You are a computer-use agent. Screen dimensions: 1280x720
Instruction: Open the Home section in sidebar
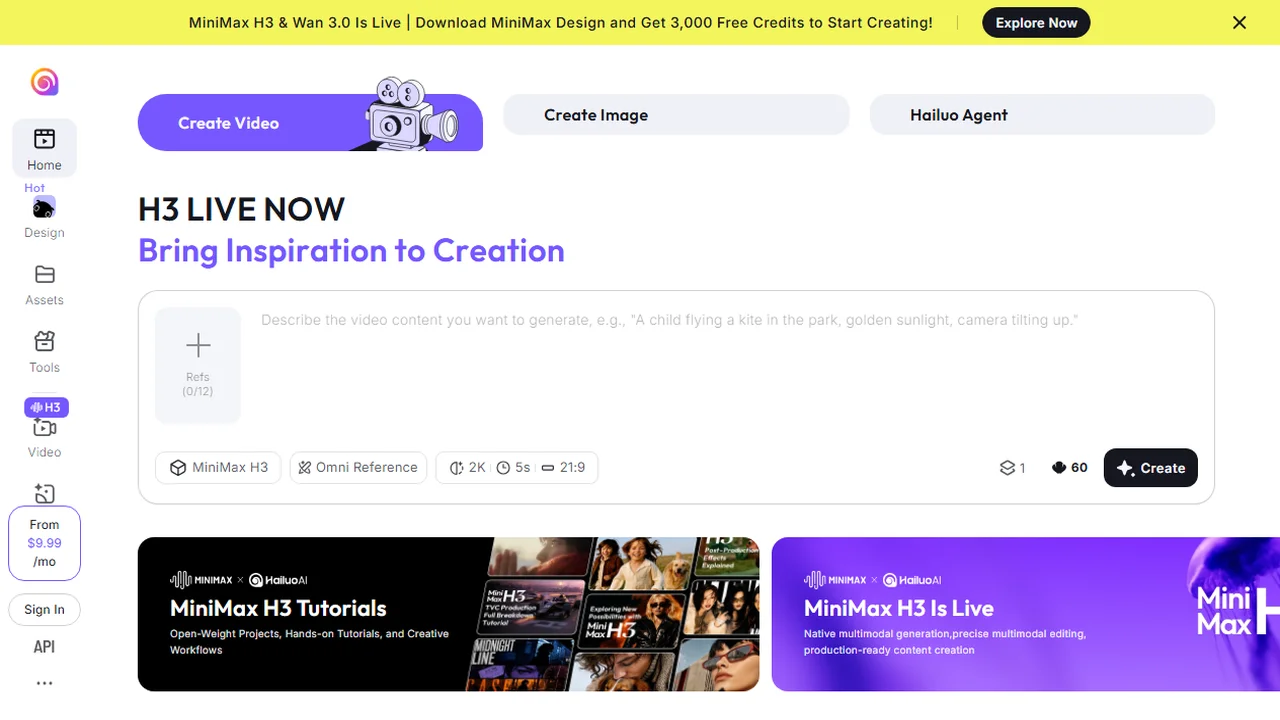(x=44, y=148)
